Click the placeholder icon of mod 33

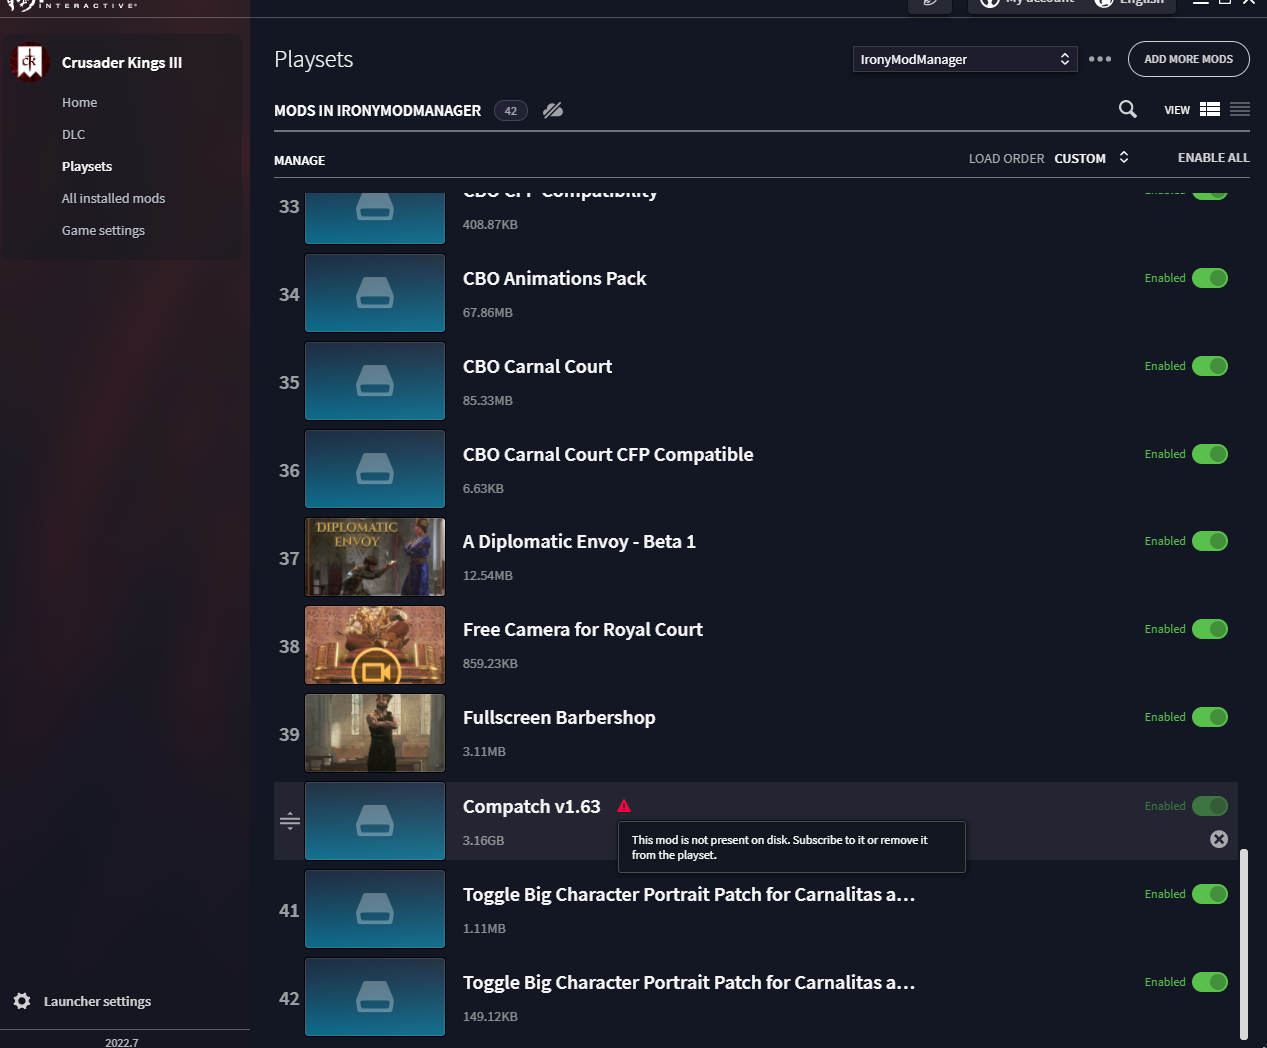tap(375, 218)
